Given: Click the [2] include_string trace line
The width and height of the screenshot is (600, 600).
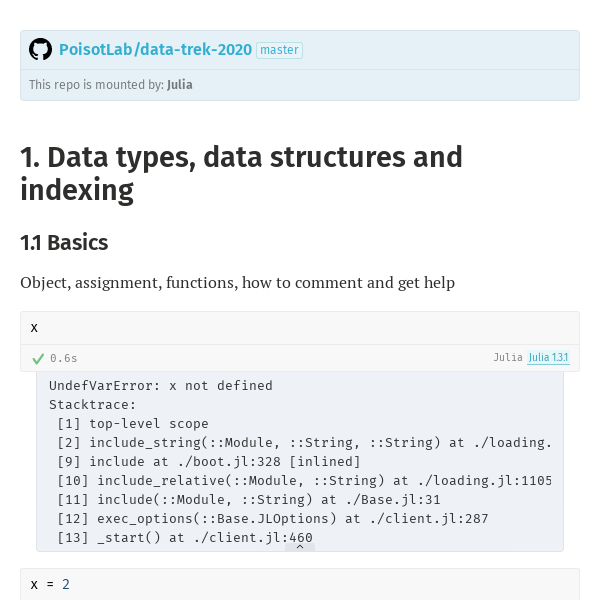Looking at the screenshot, I should tap(304, 442).
